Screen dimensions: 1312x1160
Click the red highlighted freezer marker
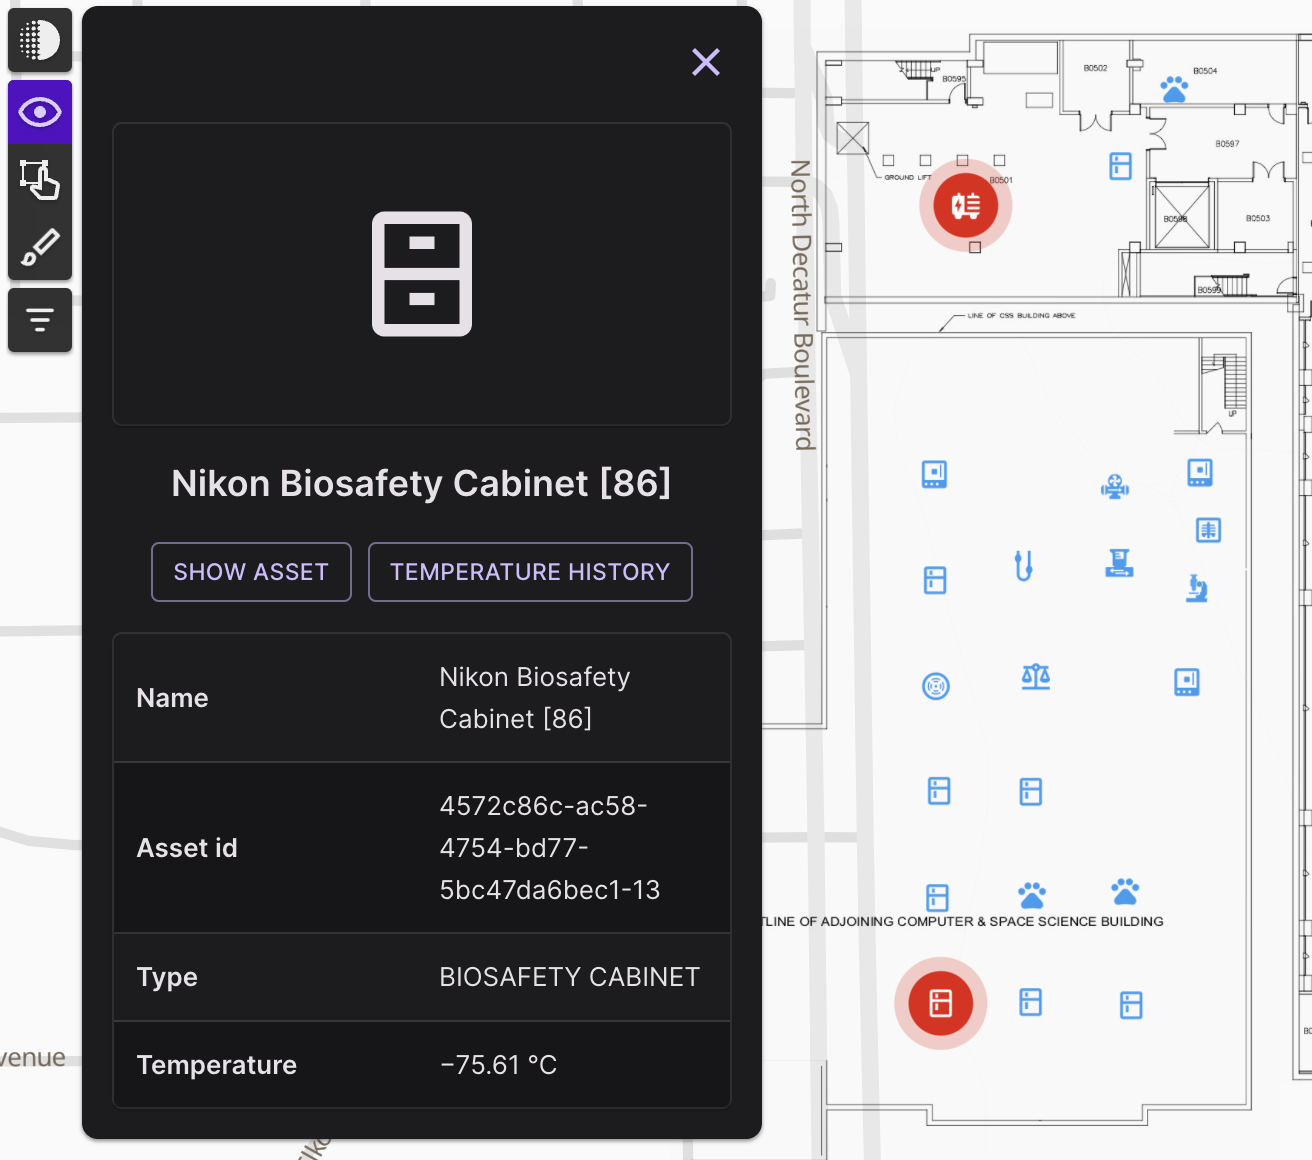(941, 1003)
